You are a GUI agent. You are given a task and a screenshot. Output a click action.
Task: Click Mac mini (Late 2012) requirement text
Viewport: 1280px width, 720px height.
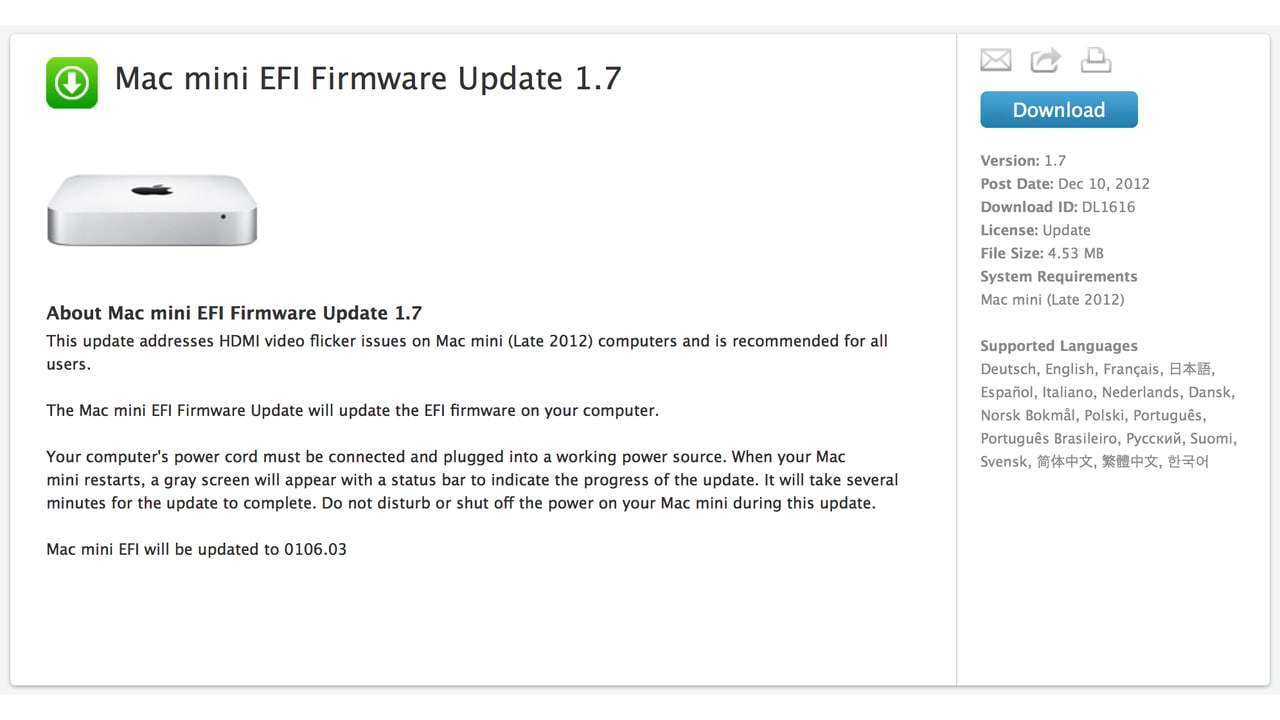pyautogui.click(x=1052, y=299)
